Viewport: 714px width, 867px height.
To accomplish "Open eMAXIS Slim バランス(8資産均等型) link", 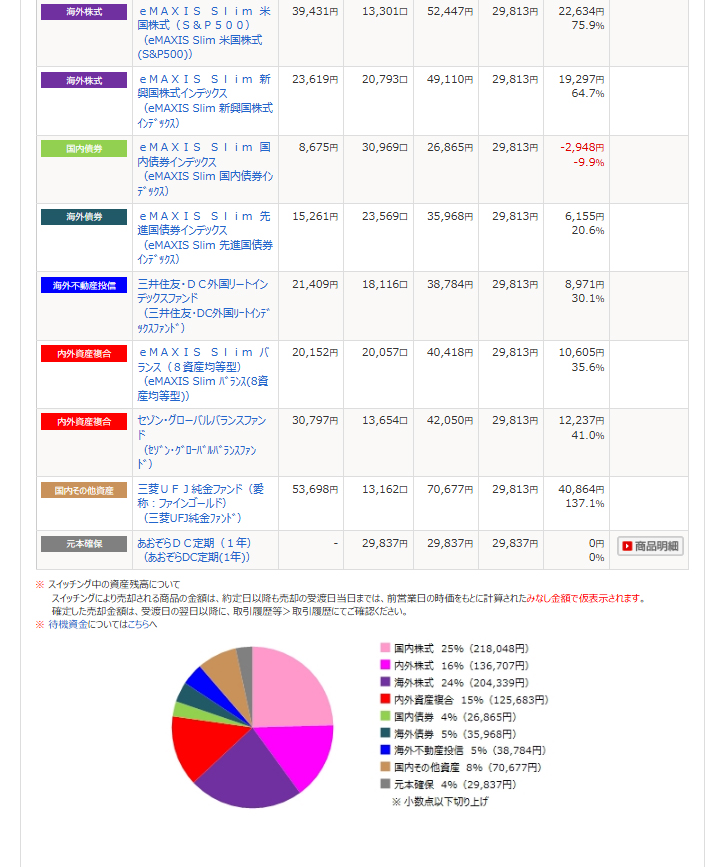I will 205,366.
